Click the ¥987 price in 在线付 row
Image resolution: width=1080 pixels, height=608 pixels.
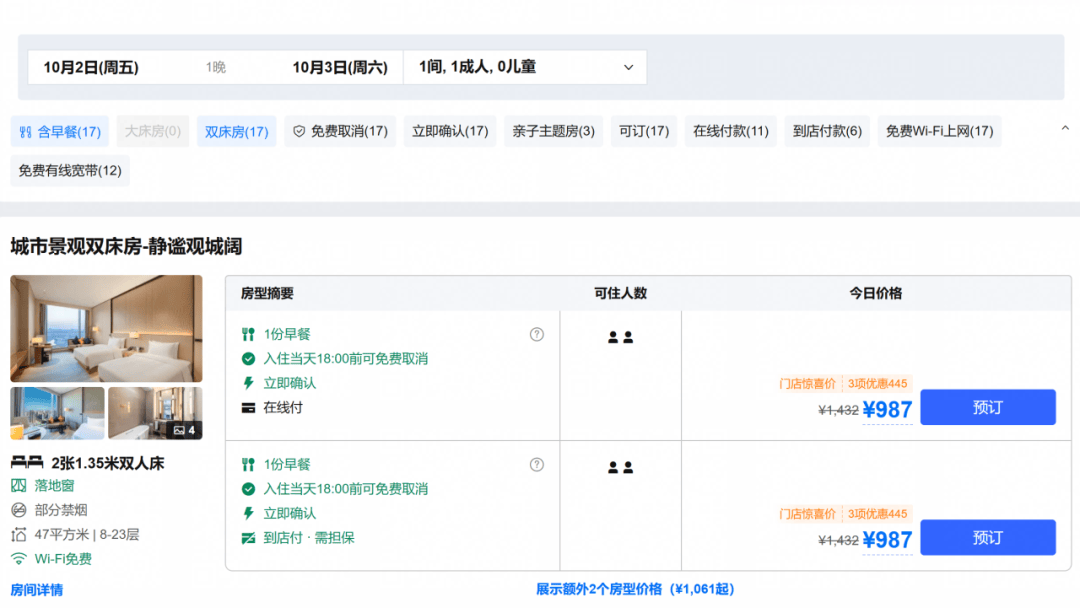coord(887,410)
